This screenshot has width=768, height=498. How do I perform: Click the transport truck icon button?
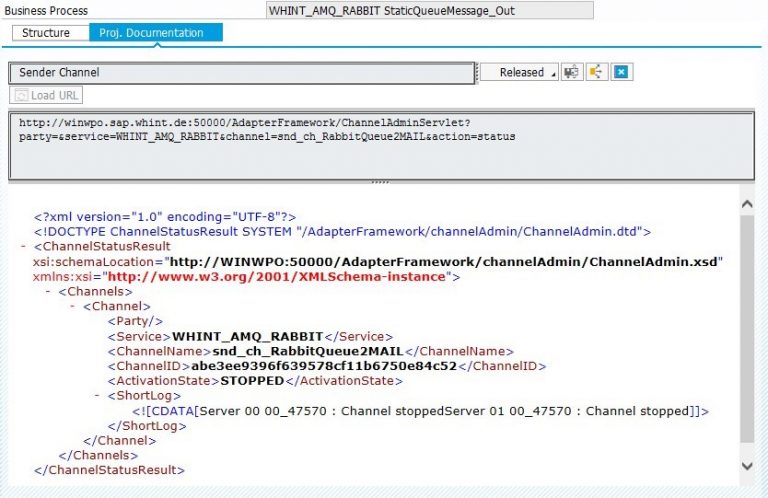(572, 72)
